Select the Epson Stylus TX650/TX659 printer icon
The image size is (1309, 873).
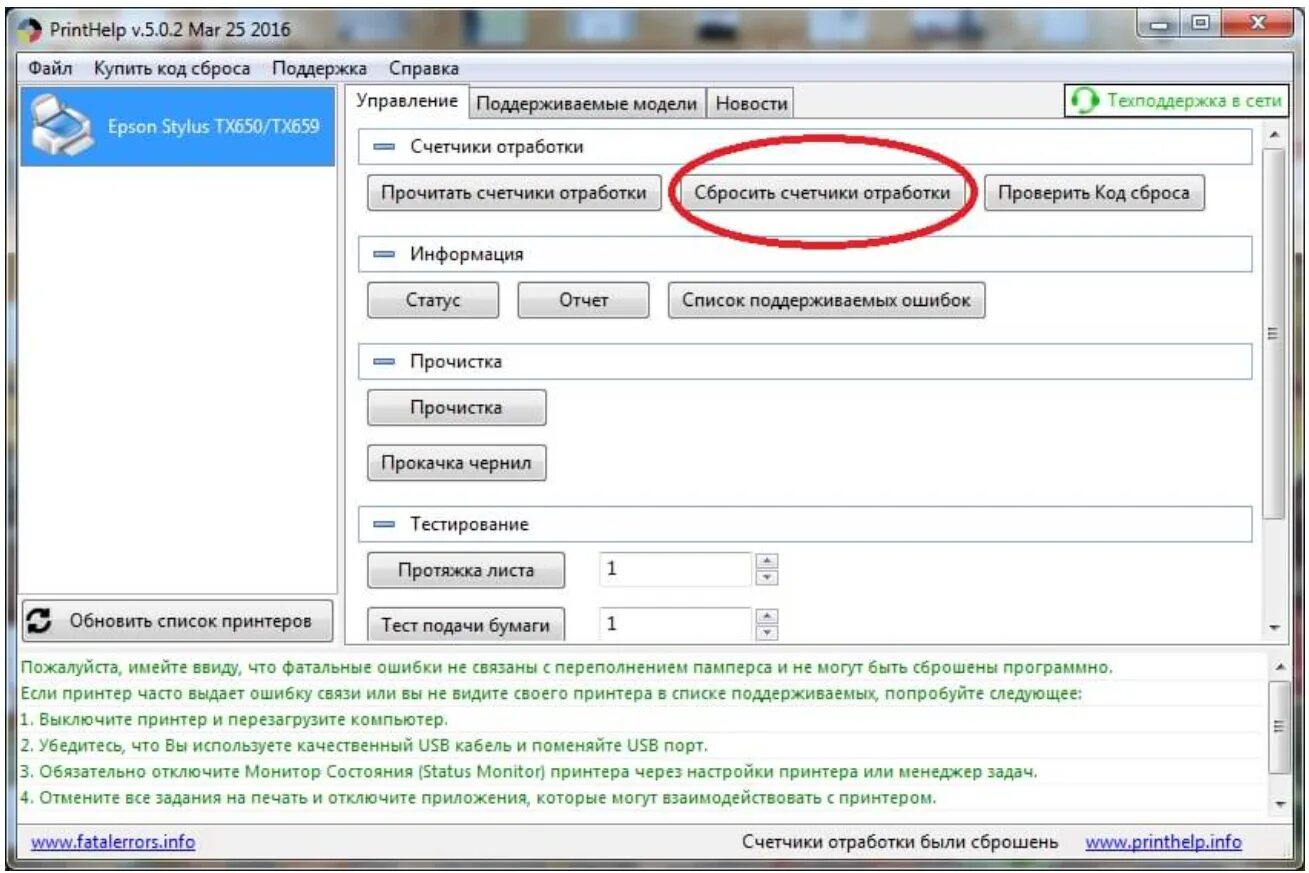[x=64, y=126]
